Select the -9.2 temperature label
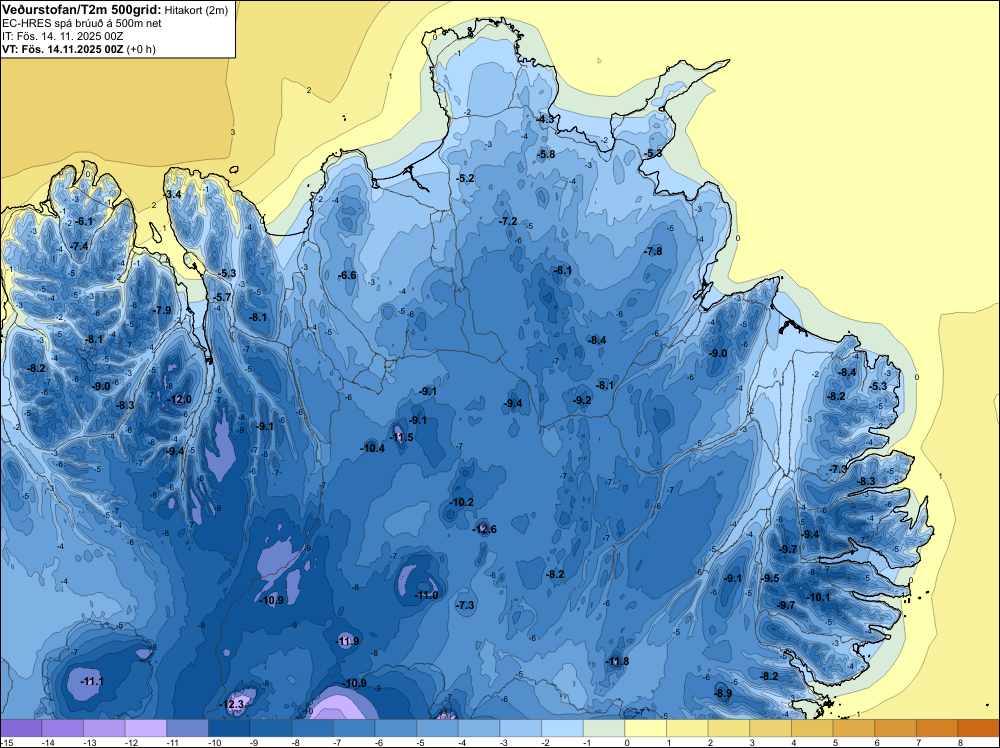Screen dimensions: 1000x748 [583, 400]
